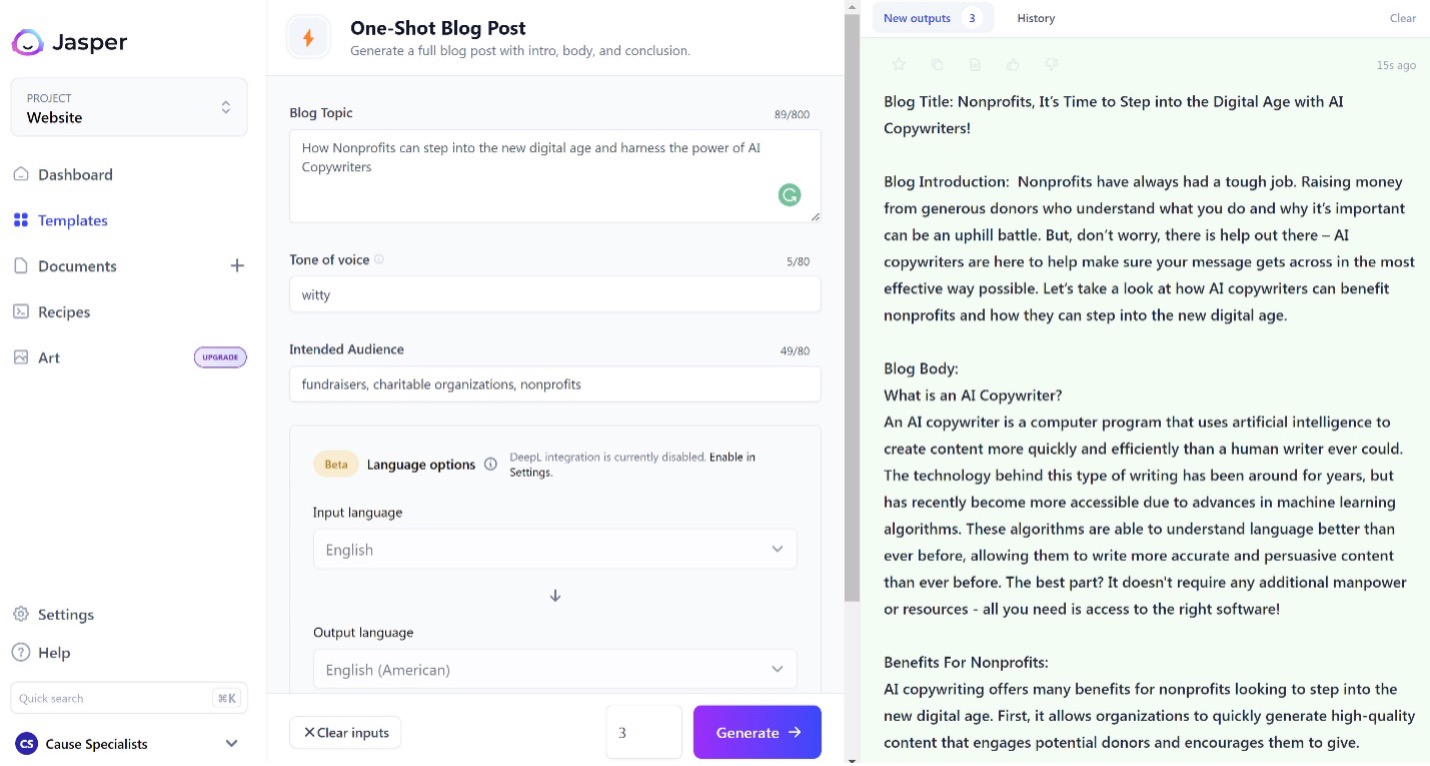Expand the Project Website selector
This screenshot has width=1430, height=766.
(x=129, y=107)
